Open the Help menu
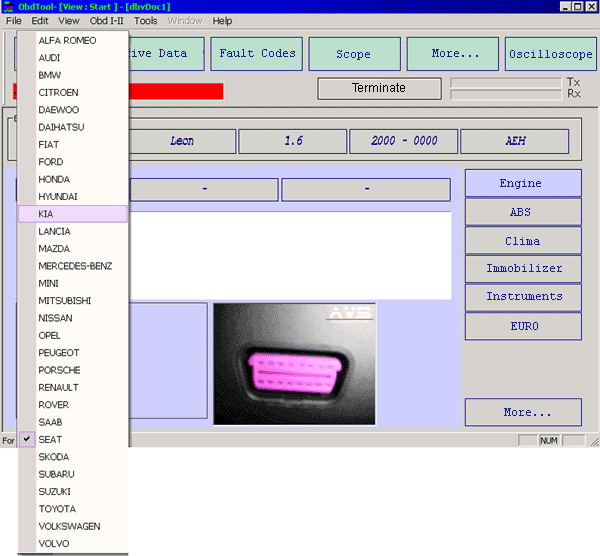The height and width of the screenshot is (556, 600). click(x=222, y=21)
